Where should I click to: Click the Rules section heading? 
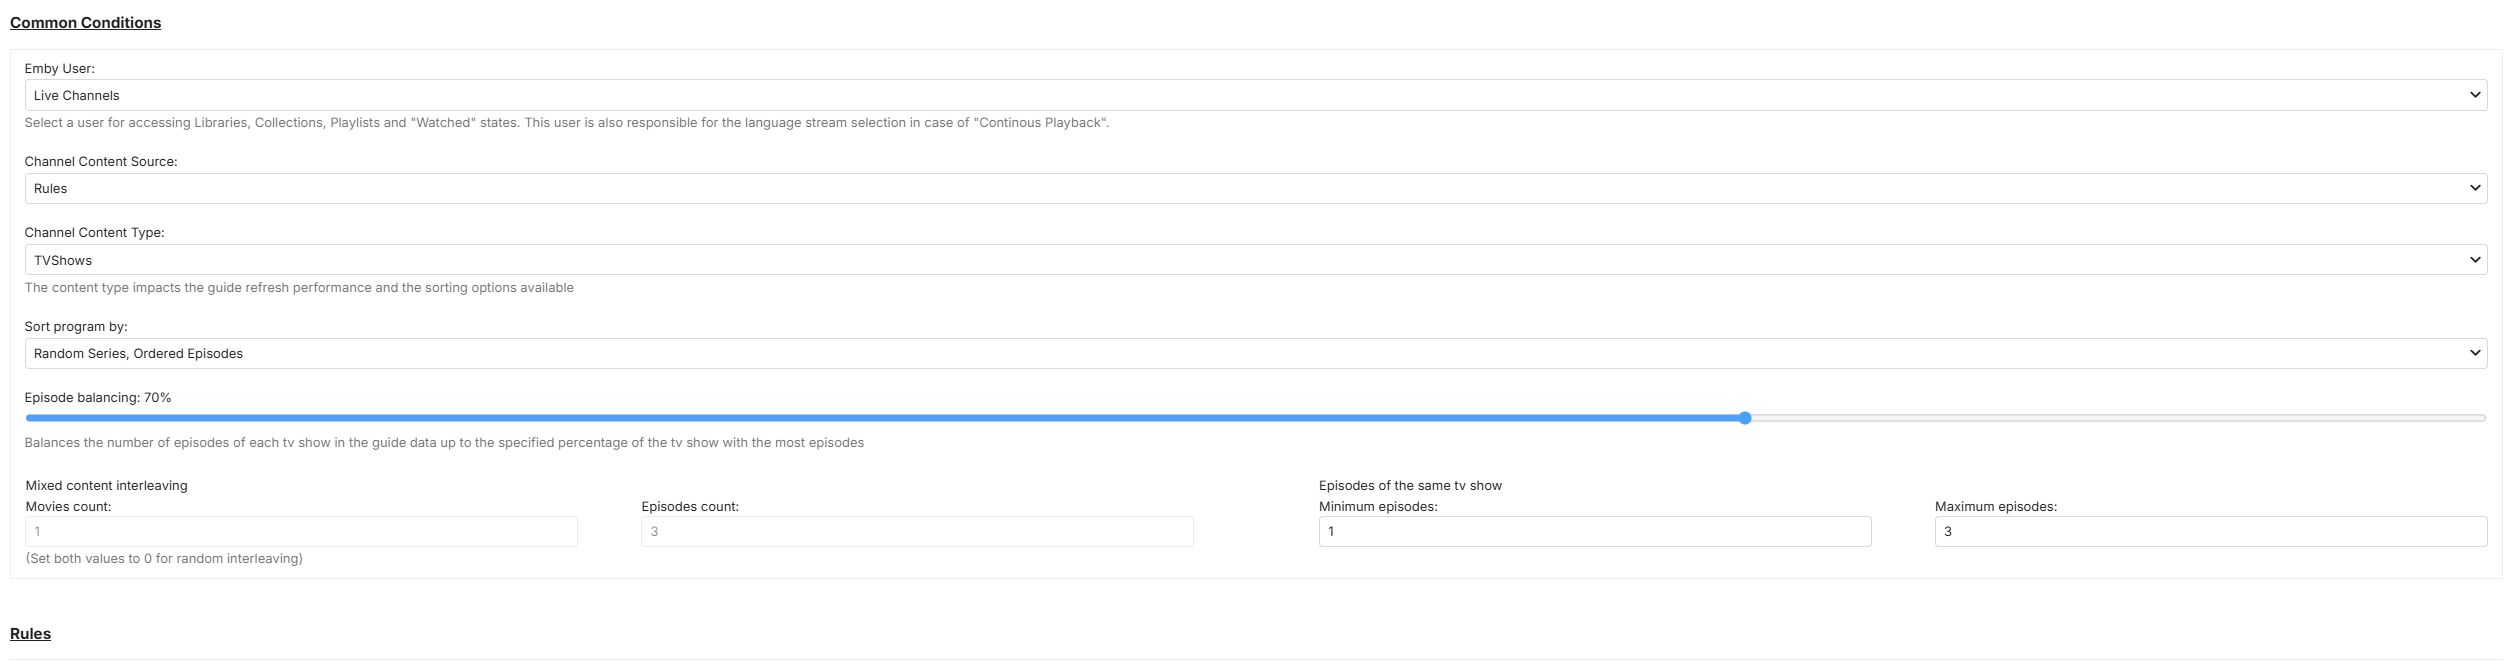point(30,634)
